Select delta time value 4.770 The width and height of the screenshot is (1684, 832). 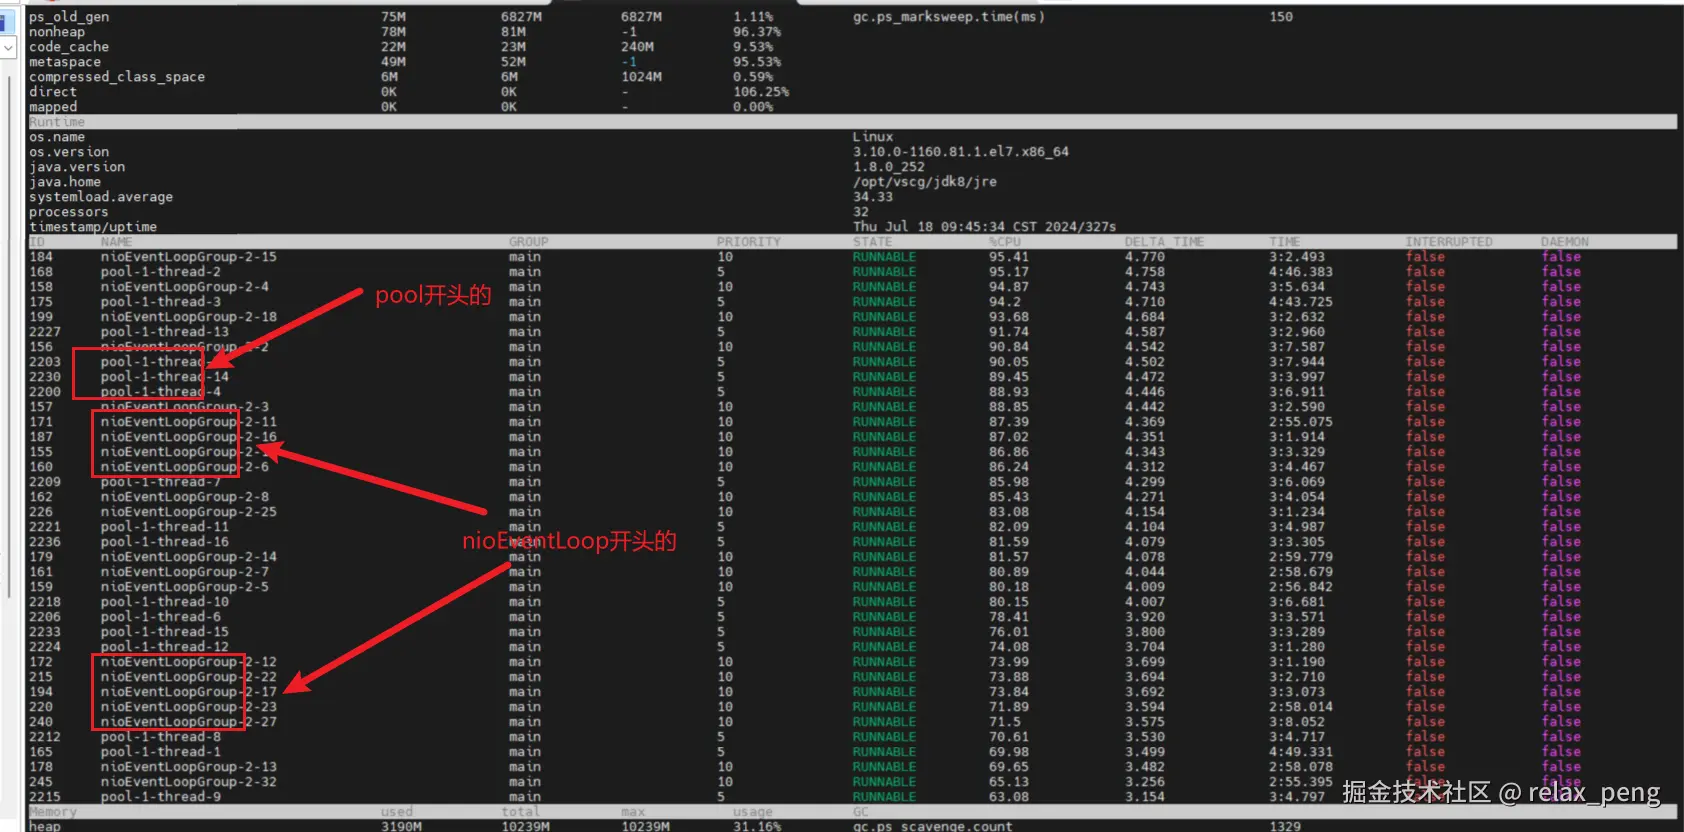tap(1144, 257)
